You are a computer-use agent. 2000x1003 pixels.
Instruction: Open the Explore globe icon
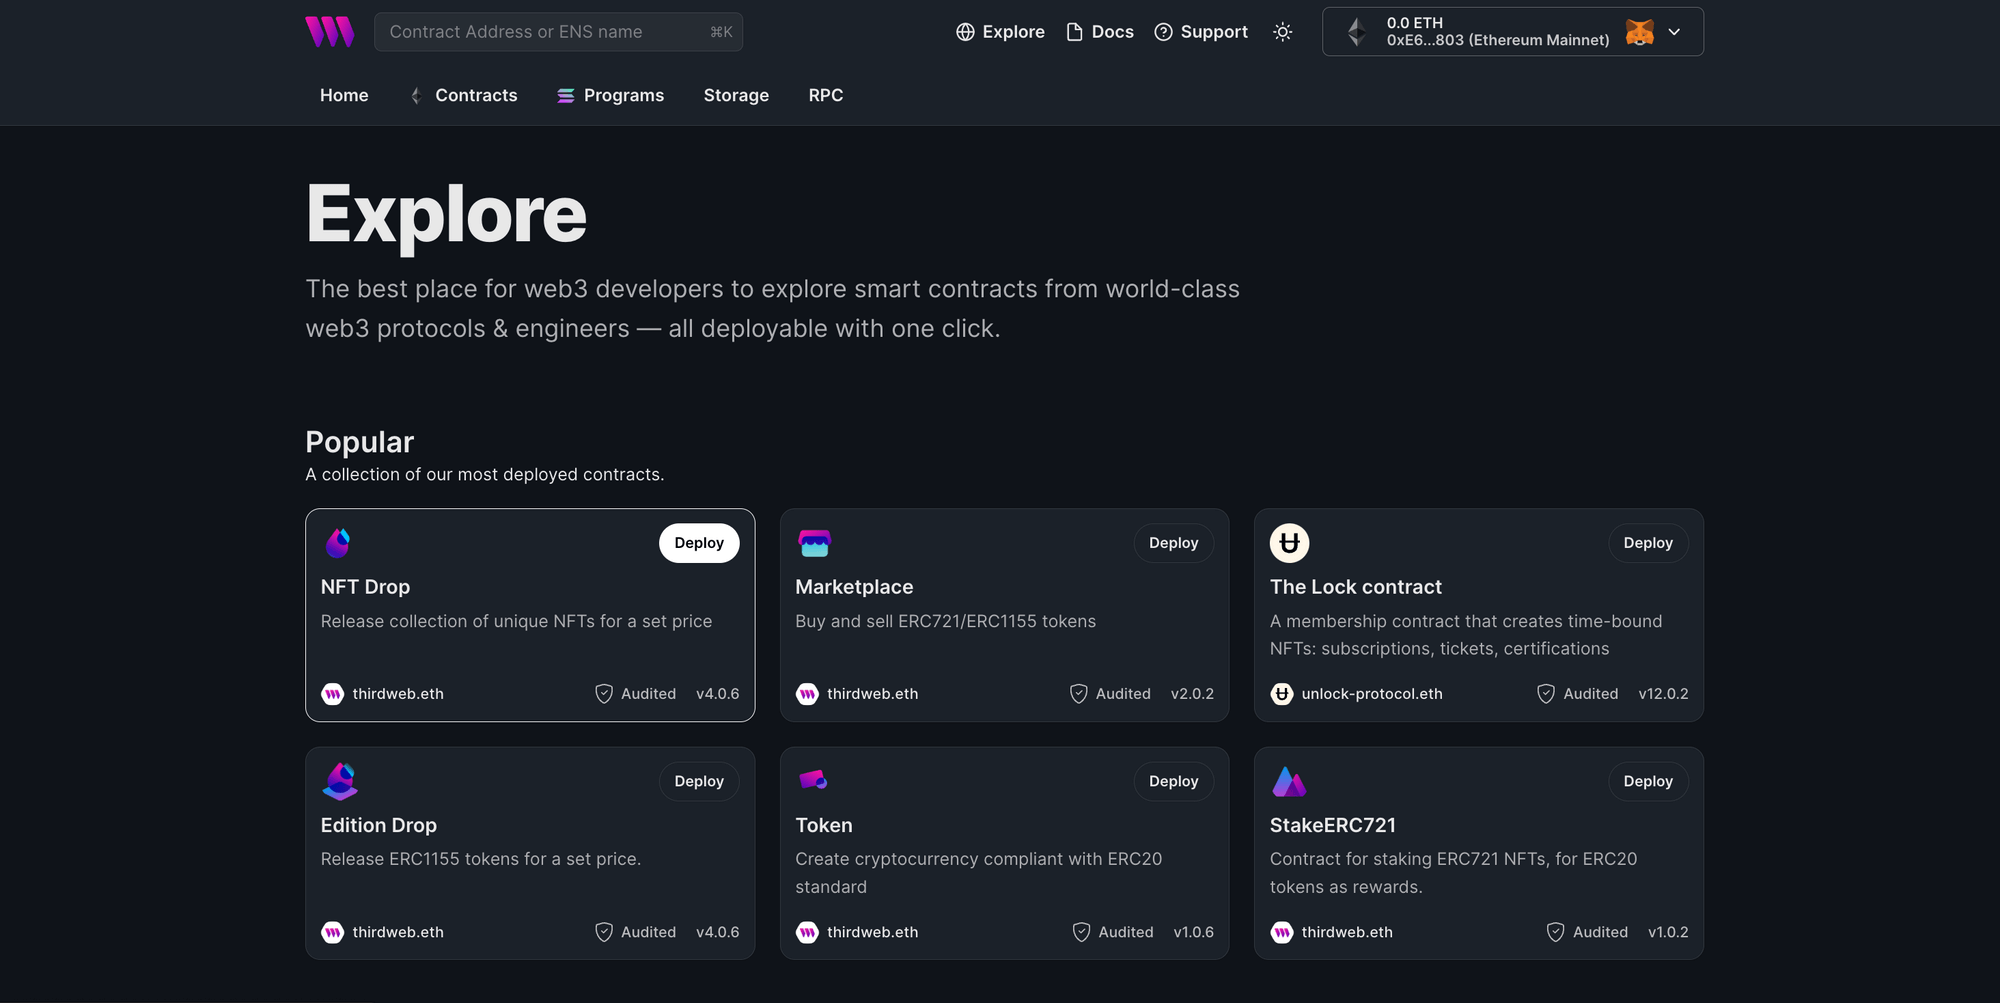[965, 31]
